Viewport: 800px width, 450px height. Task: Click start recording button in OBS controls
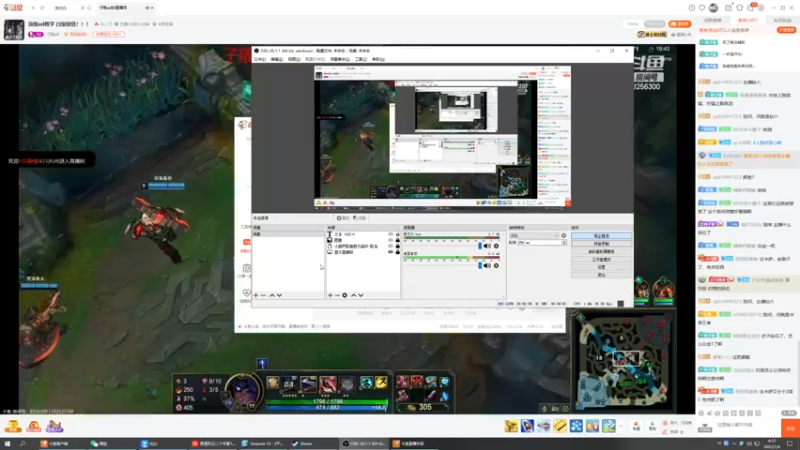click(x=601, y=244)
